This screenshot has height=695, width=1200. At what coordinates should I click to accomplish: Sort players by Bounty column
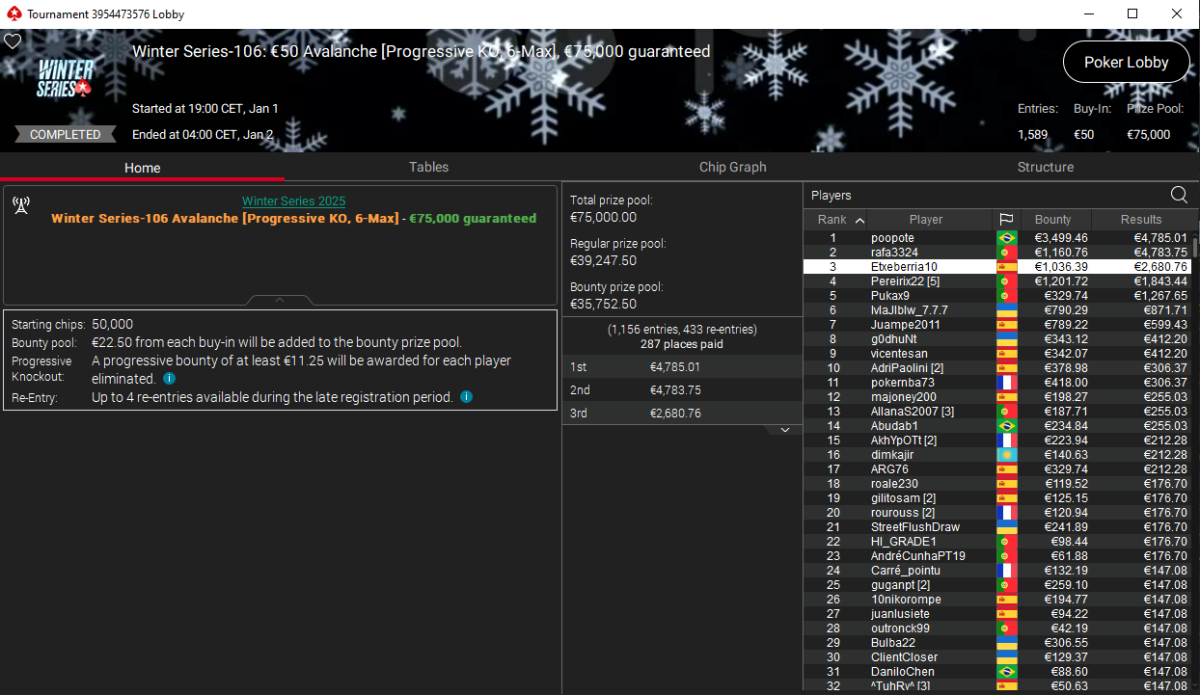(x=1052, y=220)
